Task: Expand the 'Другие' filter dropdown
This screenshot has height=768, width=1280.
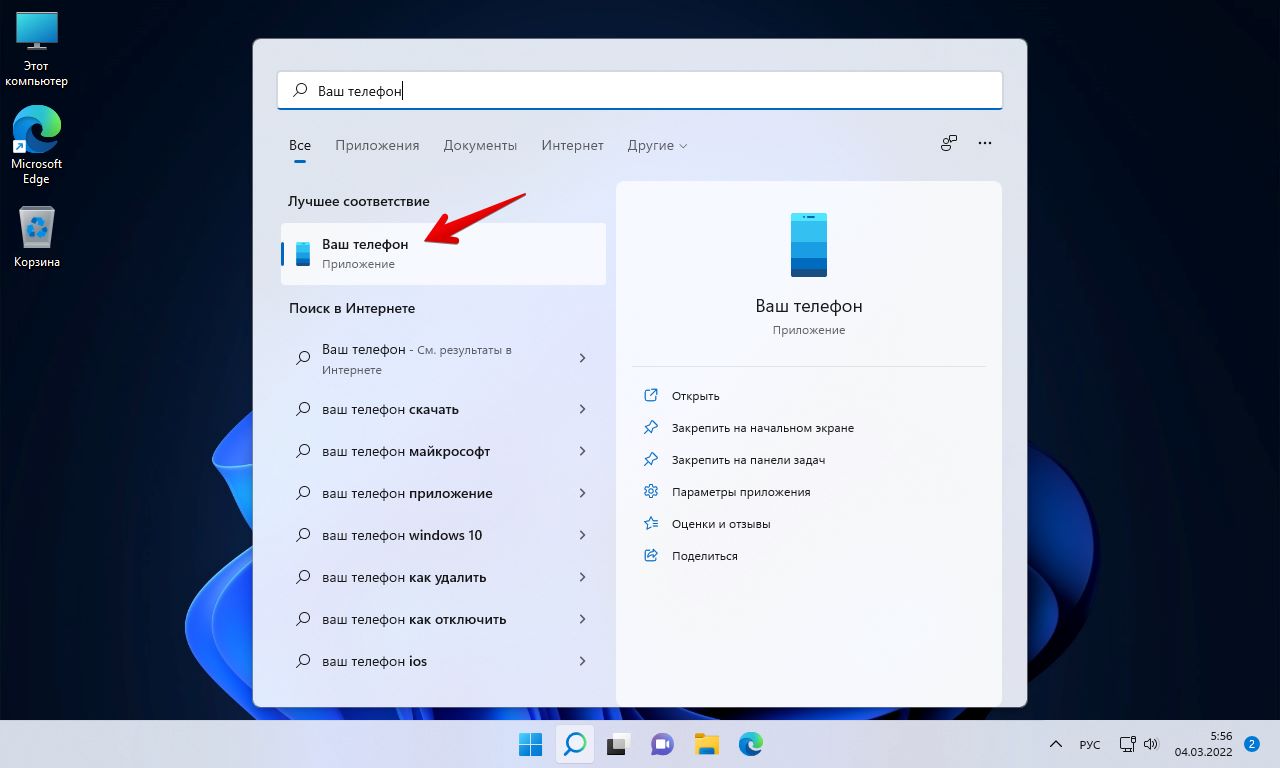Action: point(657,145)
